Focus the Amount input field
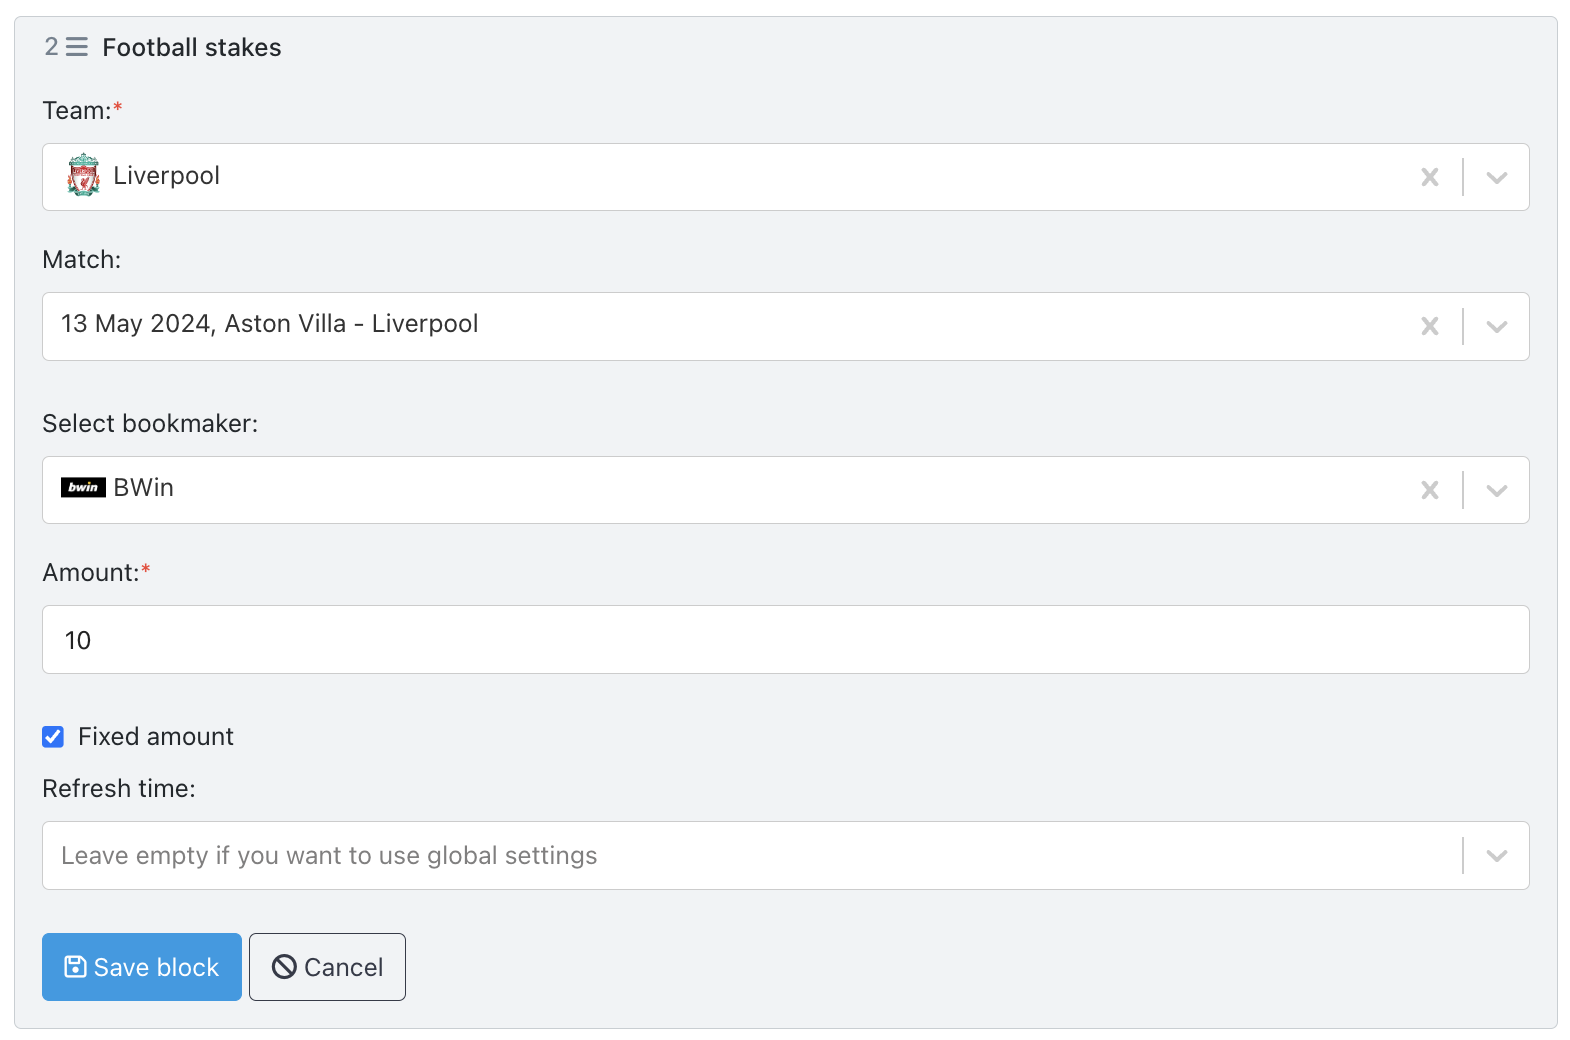Screen dimensions: 1570x1040 [786, 640]
